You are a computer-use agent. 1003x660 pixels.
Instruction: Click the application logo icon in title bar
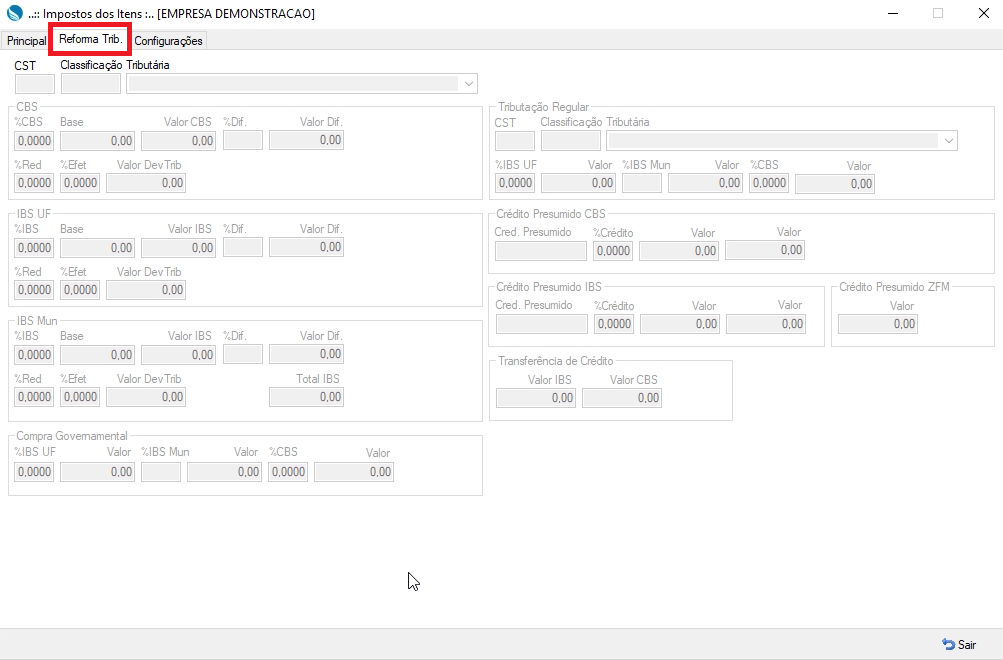click(x=14, y=13)
